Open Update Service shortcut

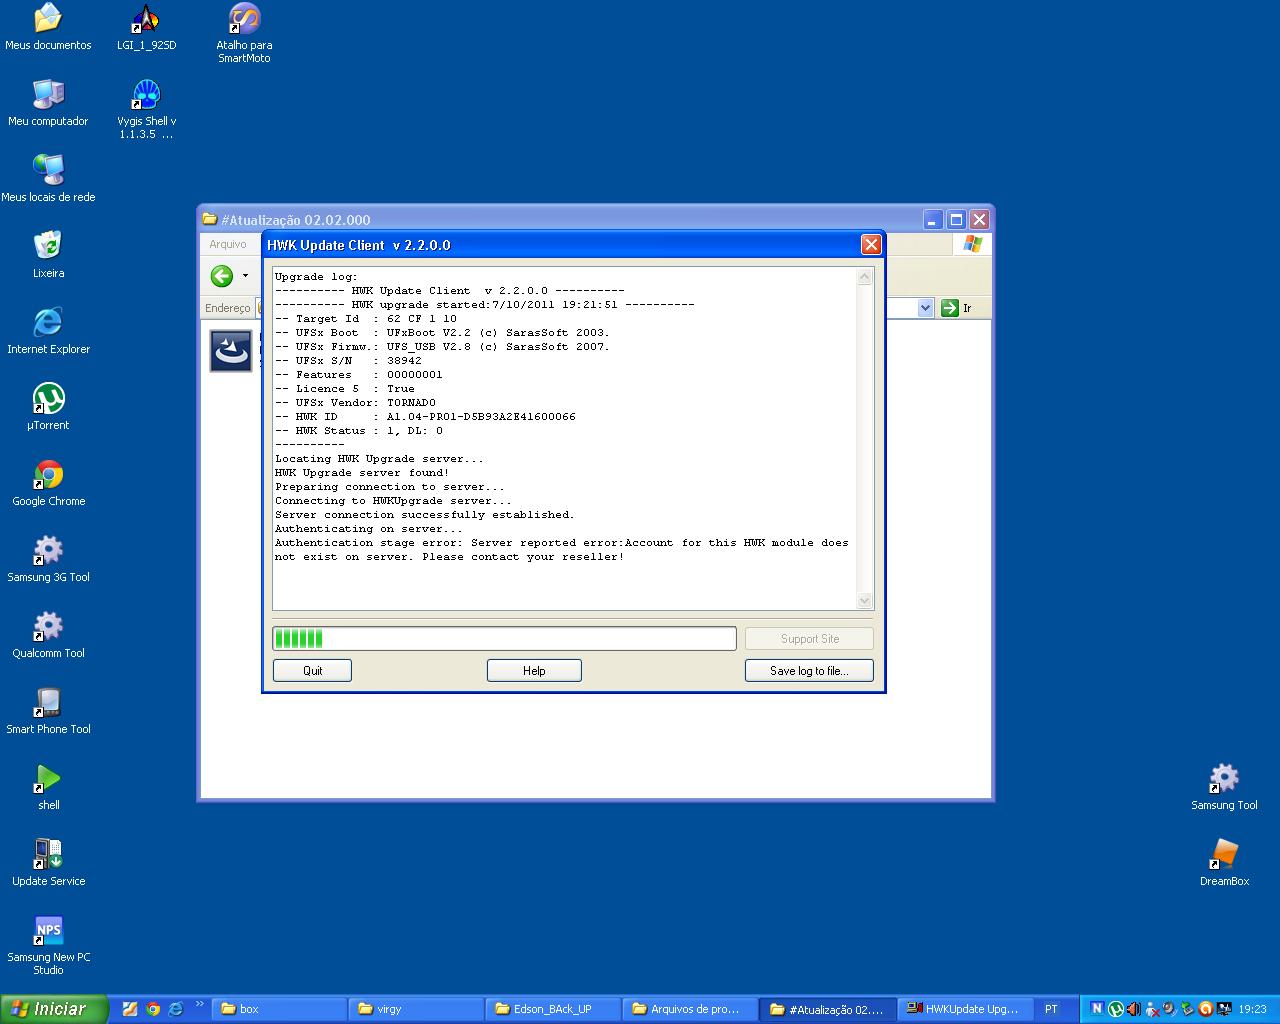point(47,863)
